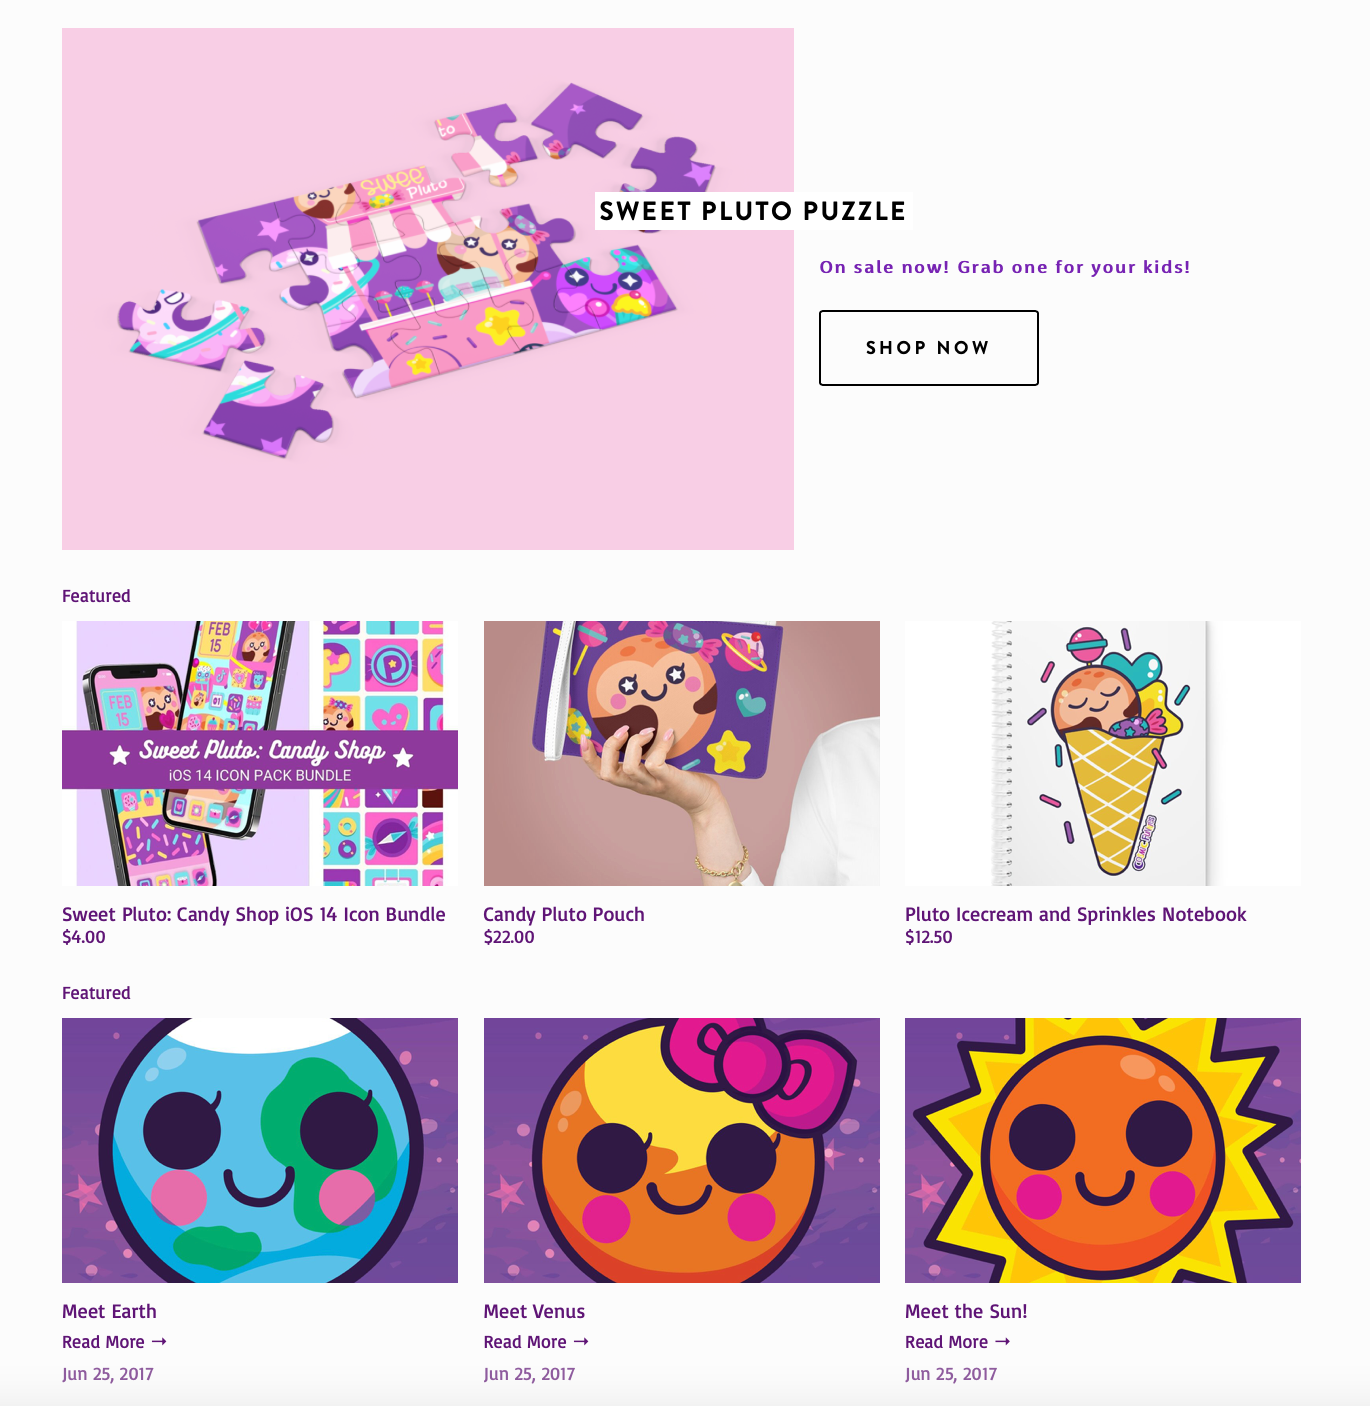Open the Sweet Pluto Puzzle banner image
The image size is (1370, 1406).
point(428,289)
